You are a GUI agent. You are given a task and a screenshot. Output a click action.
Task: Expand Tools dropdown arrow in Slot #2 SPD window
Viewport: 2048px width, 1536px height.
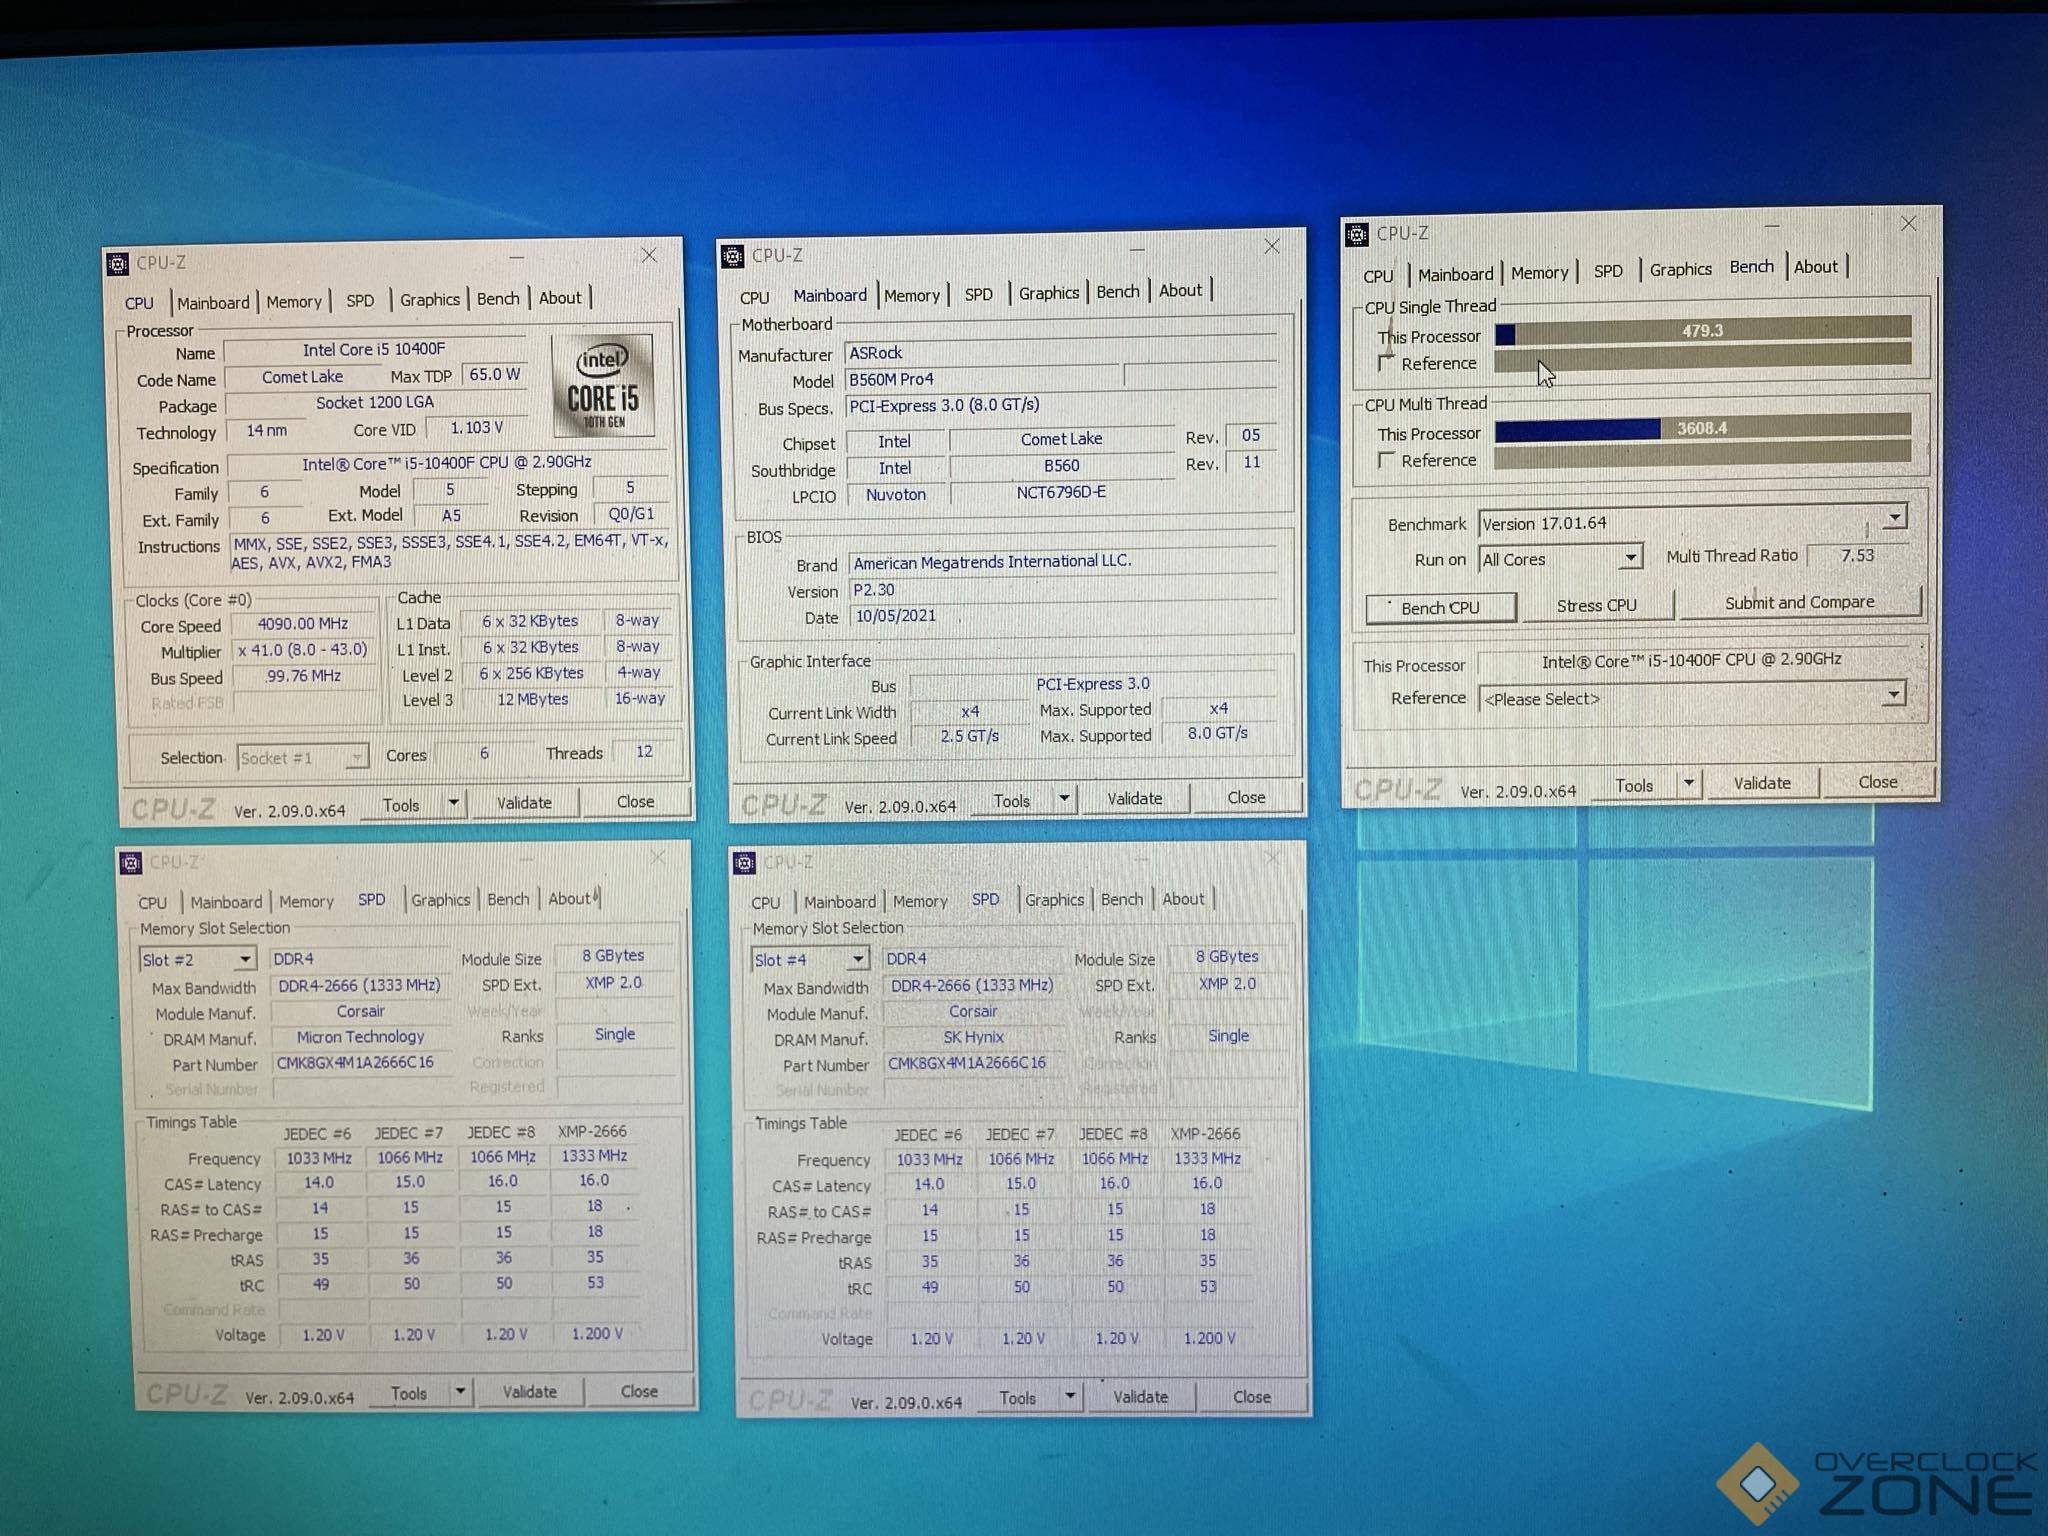click(x=460, y=1391)
